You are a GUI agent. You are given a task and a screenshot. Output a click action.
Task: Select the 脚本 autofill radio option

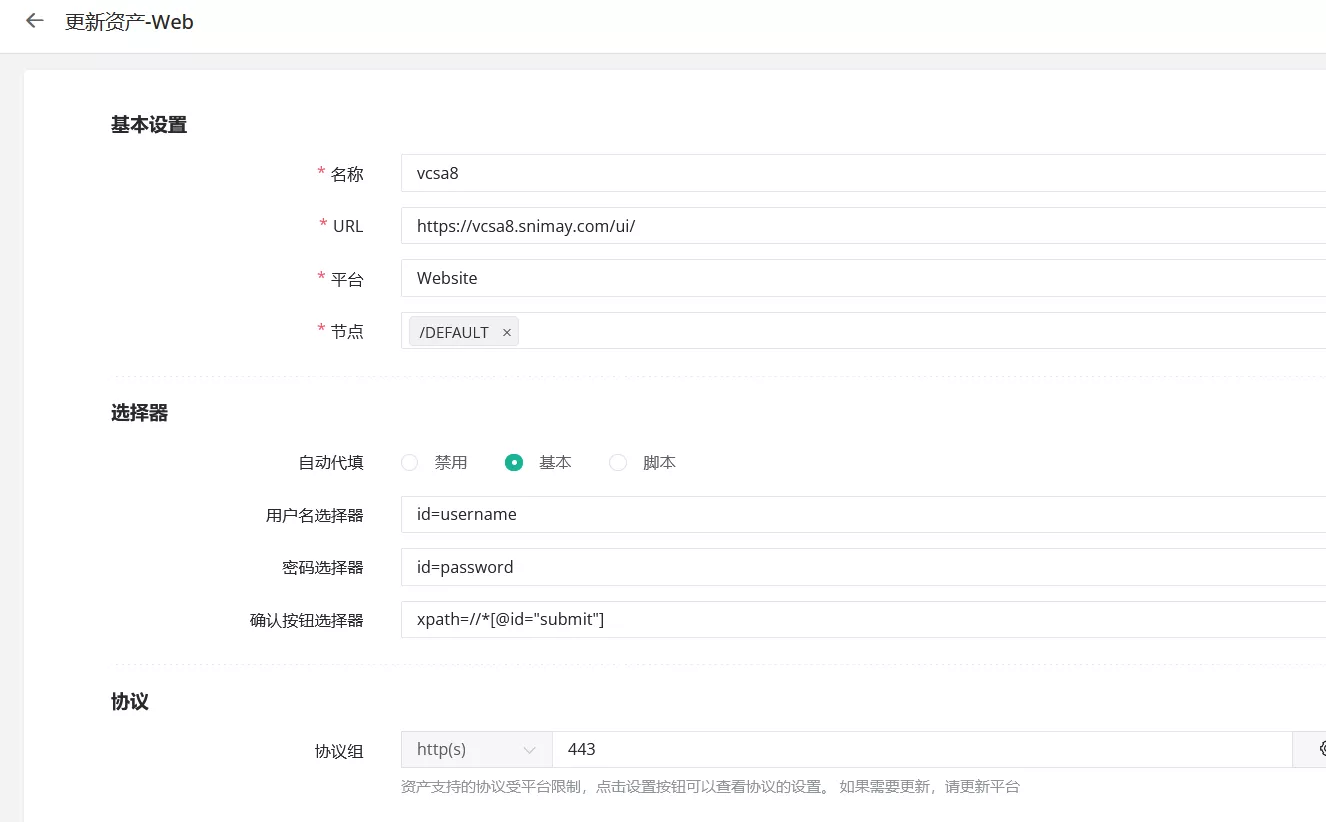point(618,462)
